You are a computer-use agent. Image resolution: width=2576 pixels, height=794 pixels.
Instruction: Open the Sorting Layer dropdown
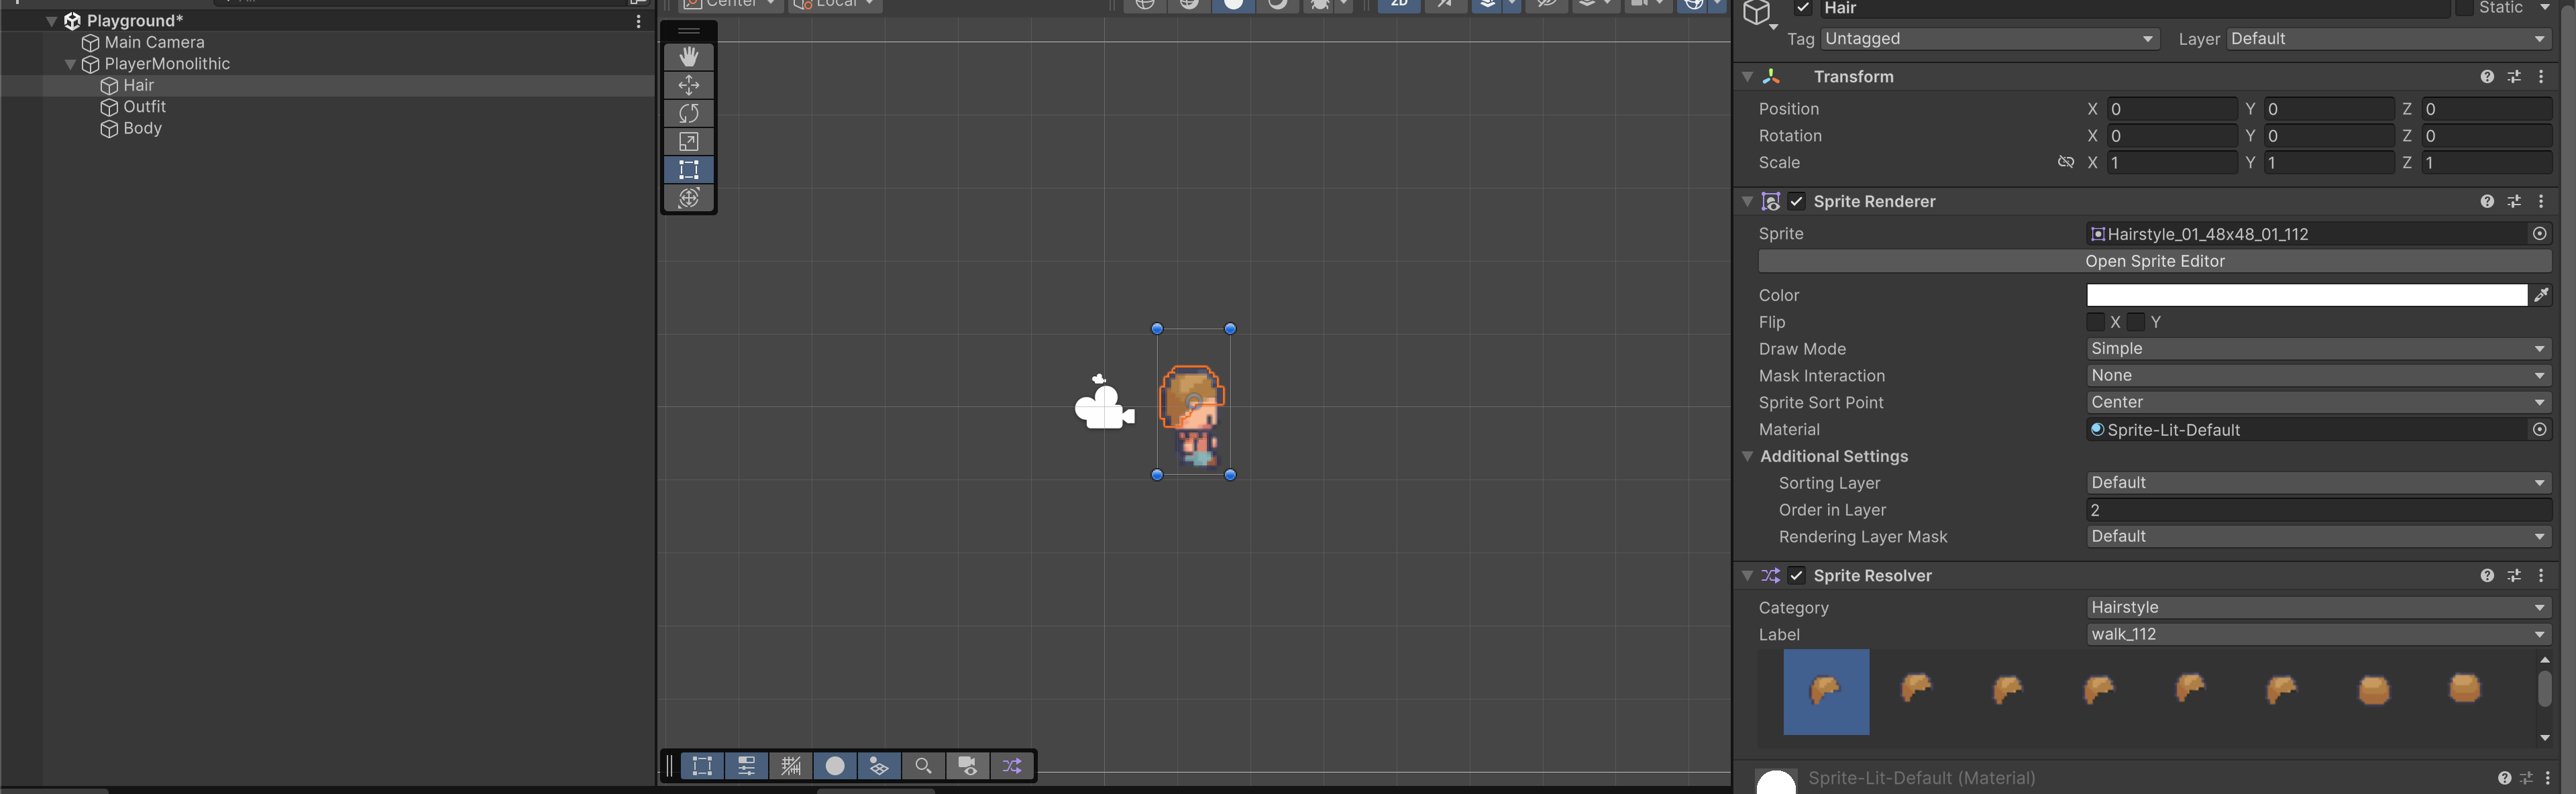click(x=2318, y=483)
